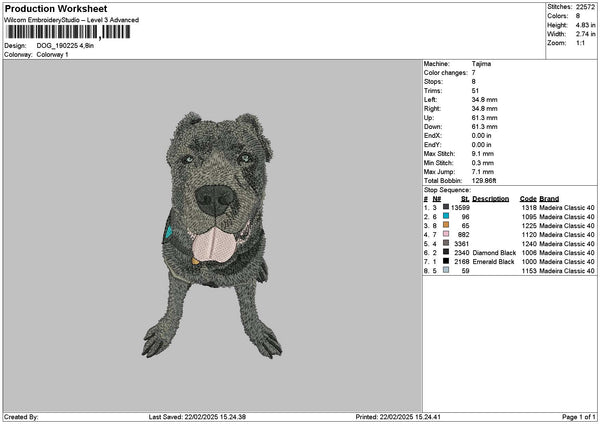Image resolution: width=600 pixels, height=424 pixels.
Task: Click the teal color swatch in stop 2
Action: [x=446, y=215]
